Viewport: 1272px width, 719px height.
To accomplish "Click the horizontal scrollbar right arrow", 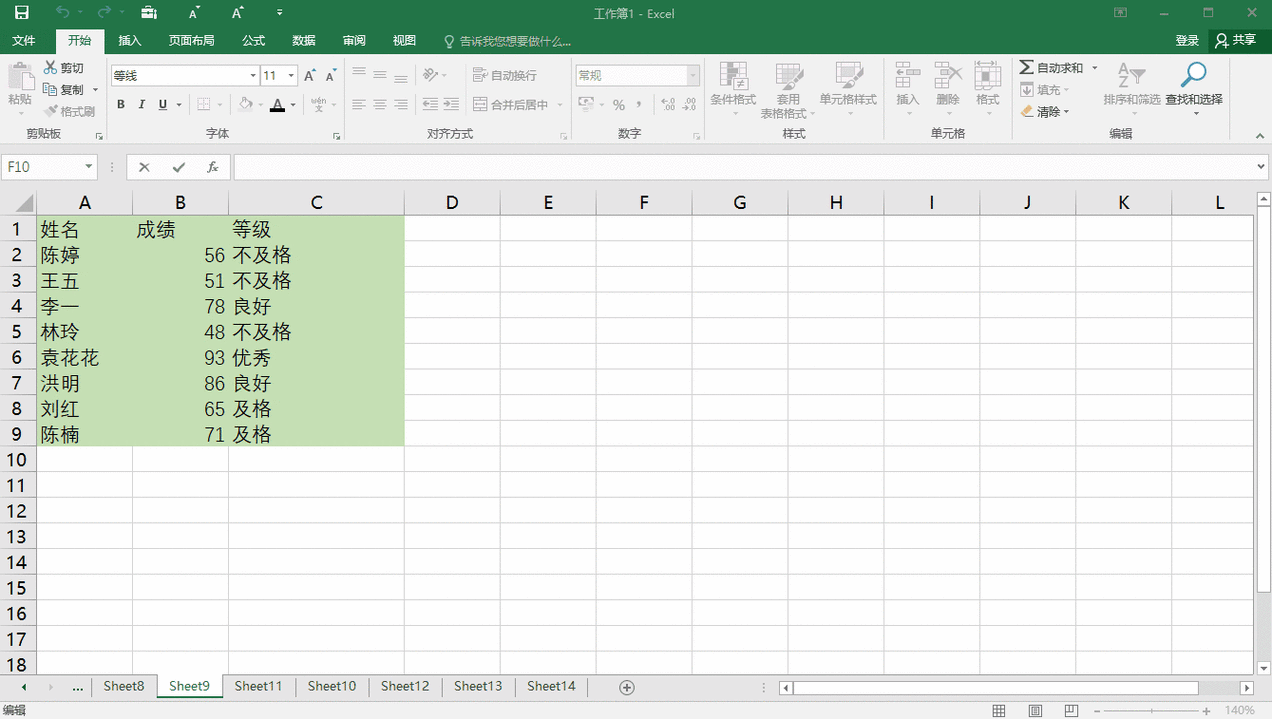I will coord(1246,687).
